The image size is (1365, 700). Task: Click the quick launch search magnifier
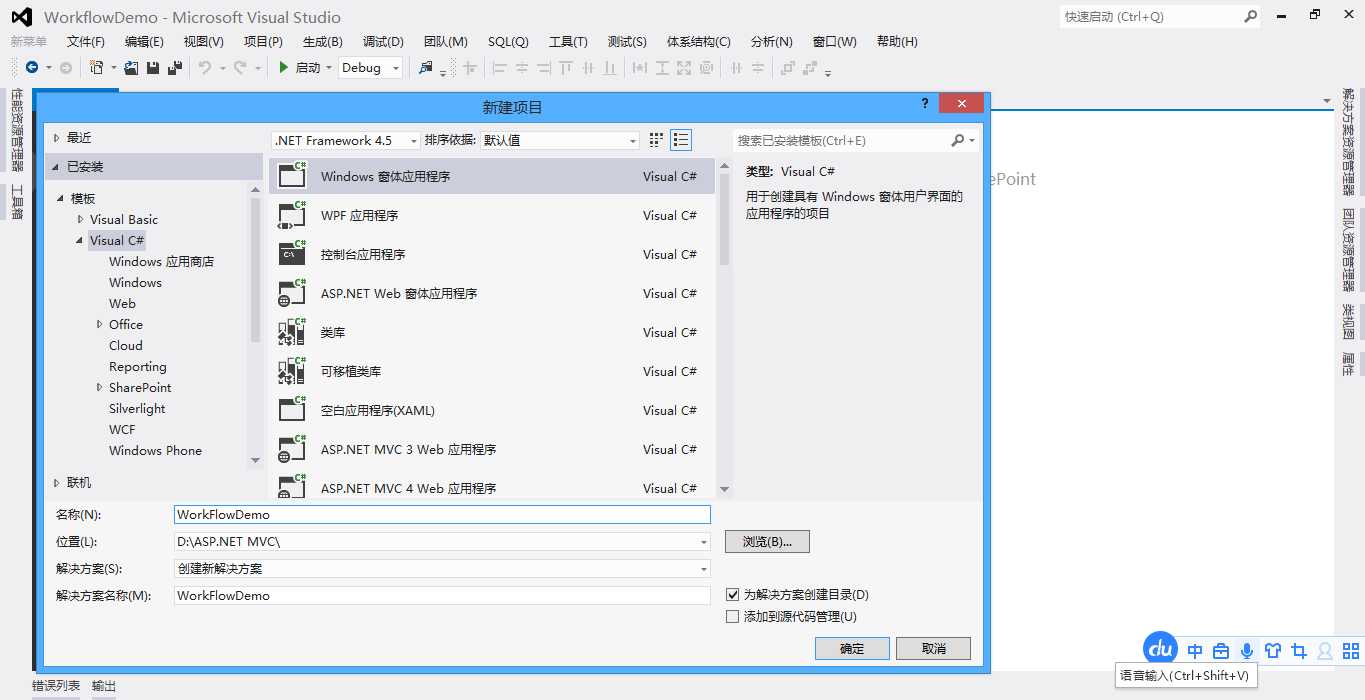pyautogui.click(x=1250, y=16)
